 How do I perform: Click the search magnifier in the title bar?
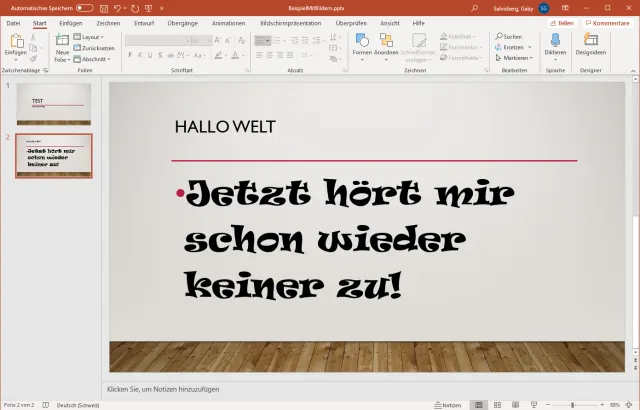[474, 8]
